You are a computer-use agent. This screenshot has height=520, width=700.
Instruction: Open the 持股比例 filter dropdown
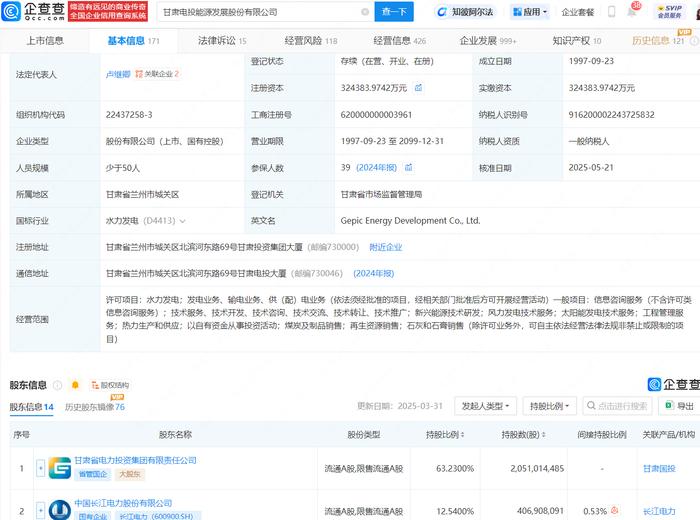coord(550,406)
